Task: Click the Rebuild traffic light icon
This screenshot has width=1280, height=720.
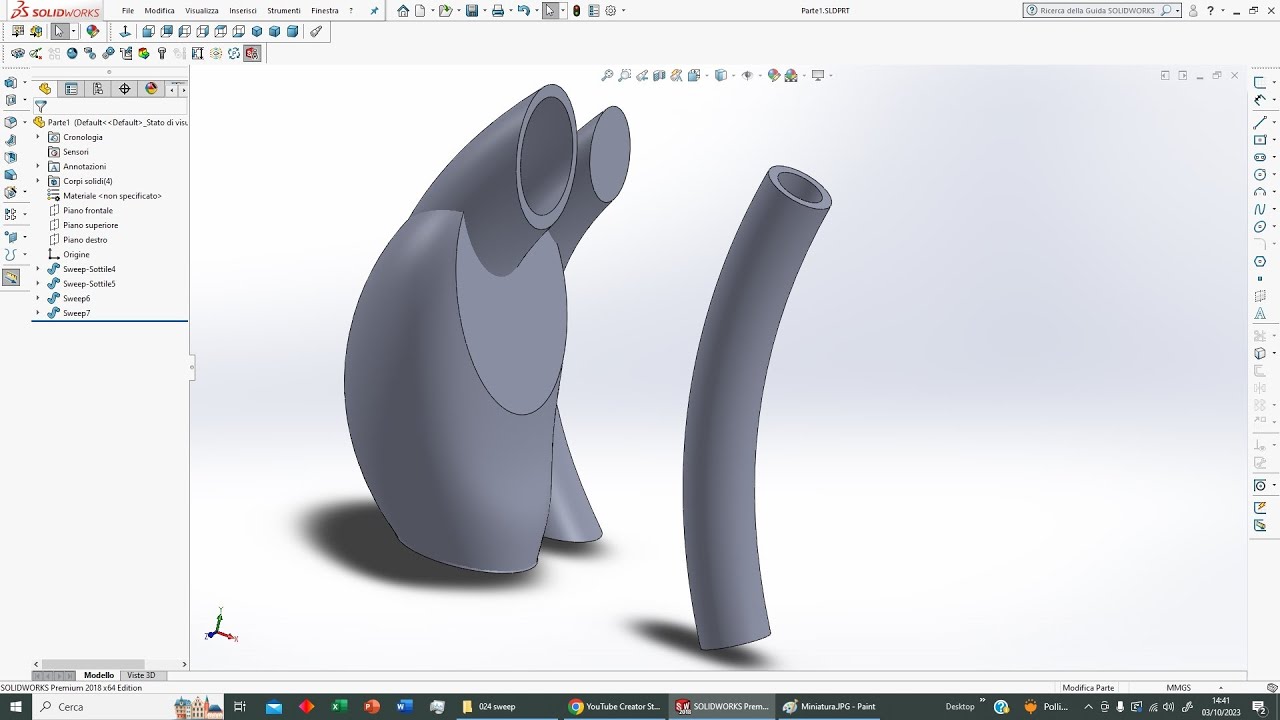Action: [577, 10]
